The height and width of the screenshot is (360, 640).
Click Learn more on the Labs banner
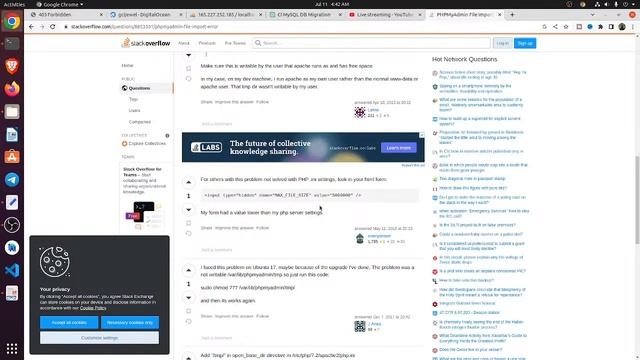click(399, 148)
